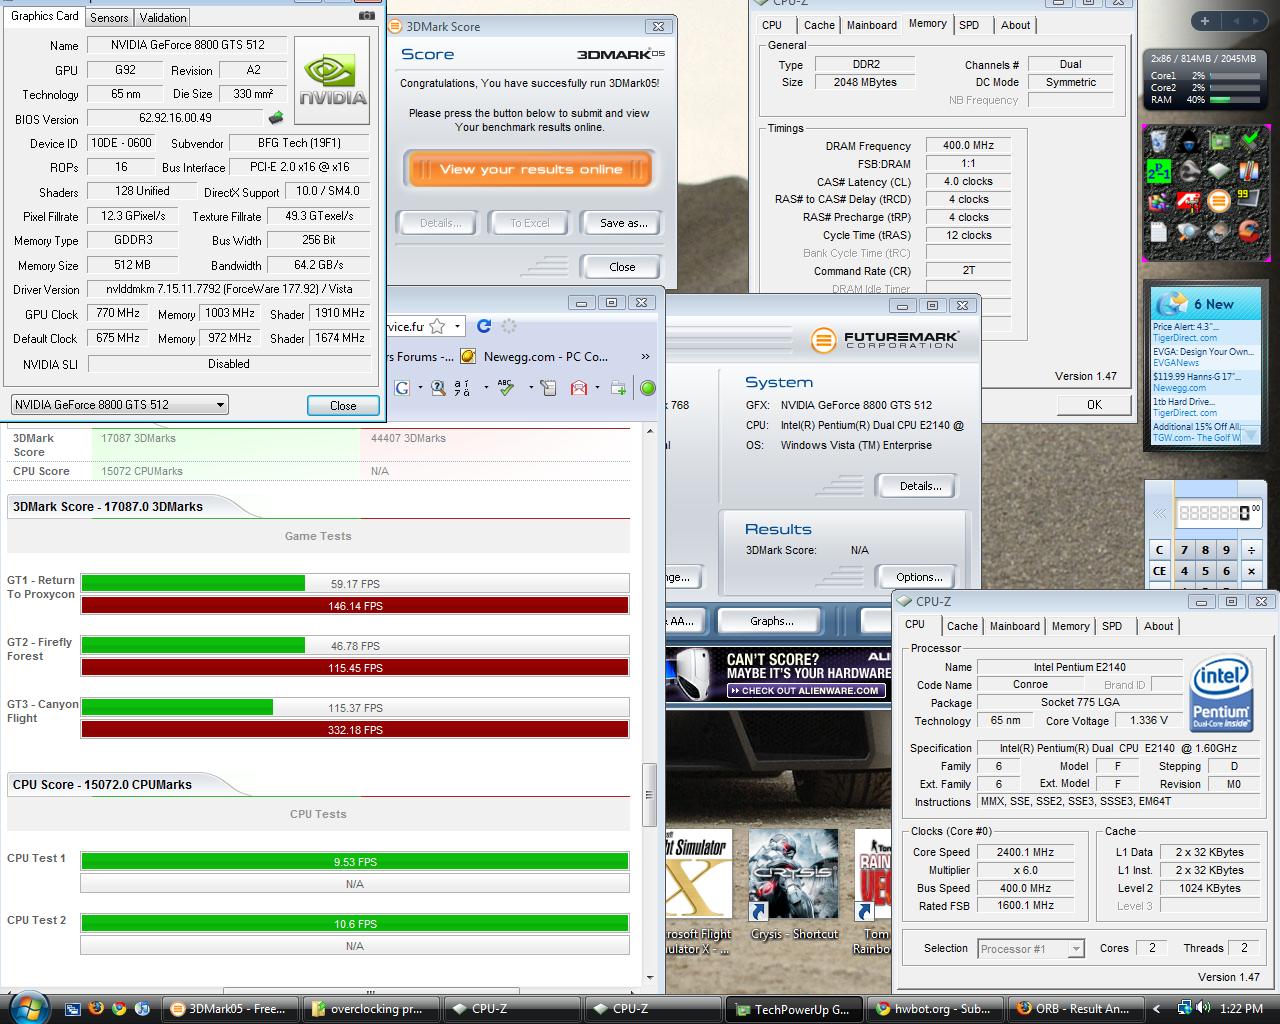Click the Graphs button in 3DMark05
This screenshot has height=1024, width=1280.
click(x=771, y=621)
